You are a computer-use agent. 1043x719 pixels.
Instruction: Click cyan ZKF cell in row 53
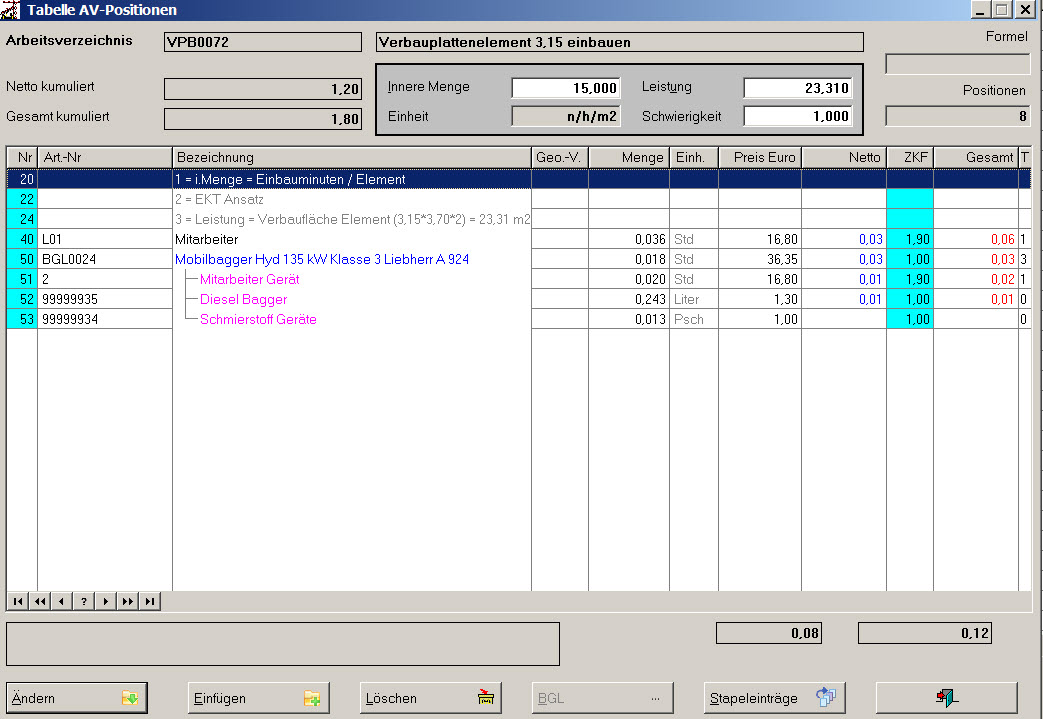point(909,320)
